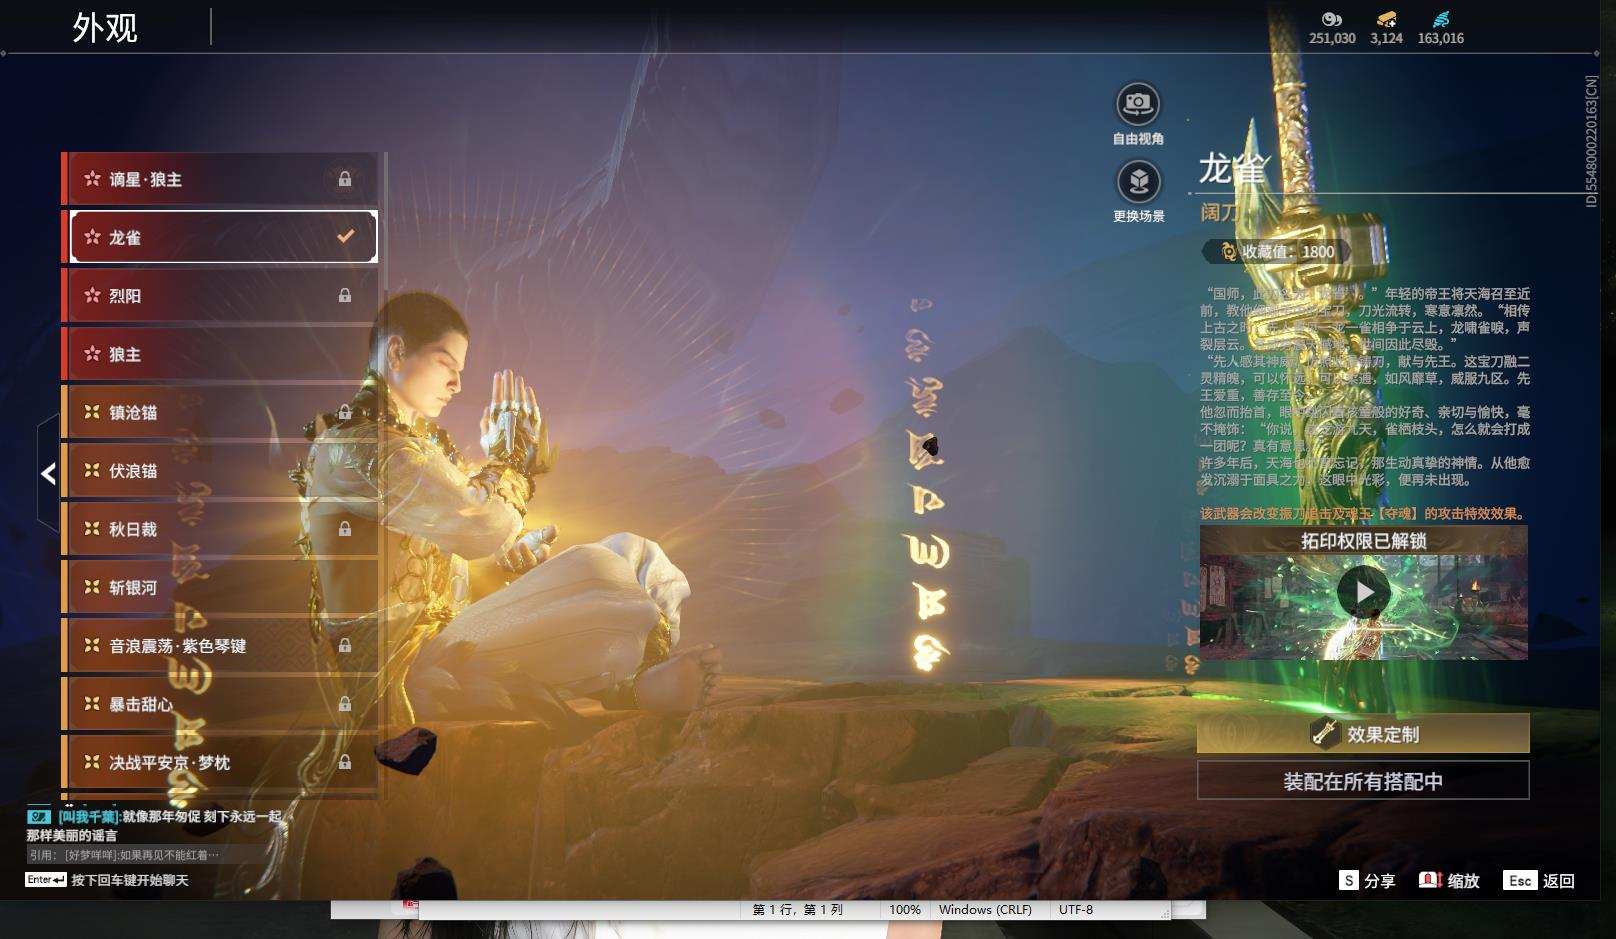This screenshot has height=939, width=1616.
Task: Click the lock icon on 摘星·狼主
Action: pos(345,179)
